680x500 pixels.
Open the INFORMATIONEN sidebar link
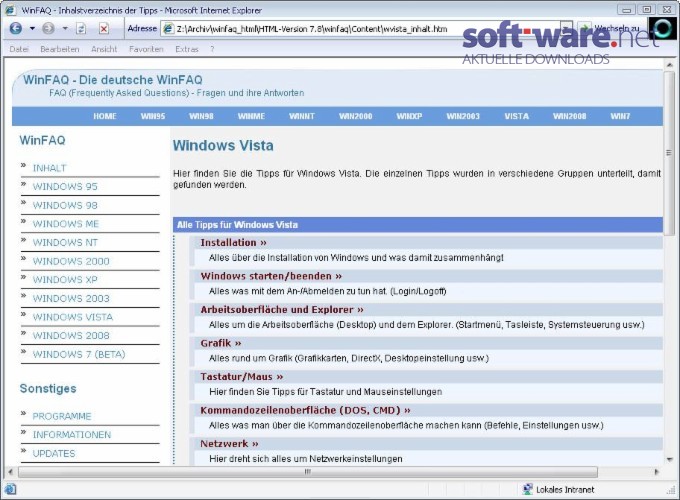72,435
